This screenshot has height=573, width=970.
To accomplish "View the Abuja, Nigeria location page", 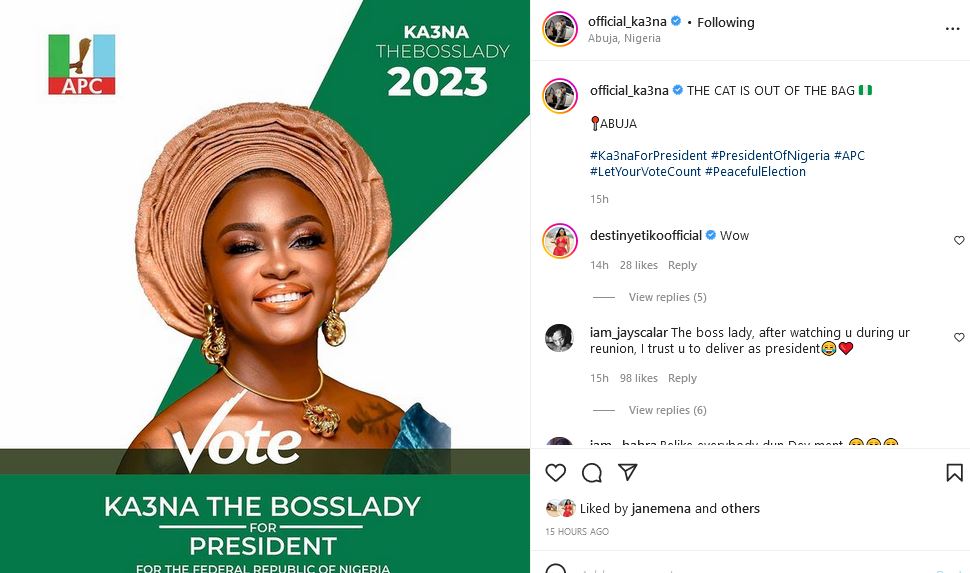I will (624, 38).
